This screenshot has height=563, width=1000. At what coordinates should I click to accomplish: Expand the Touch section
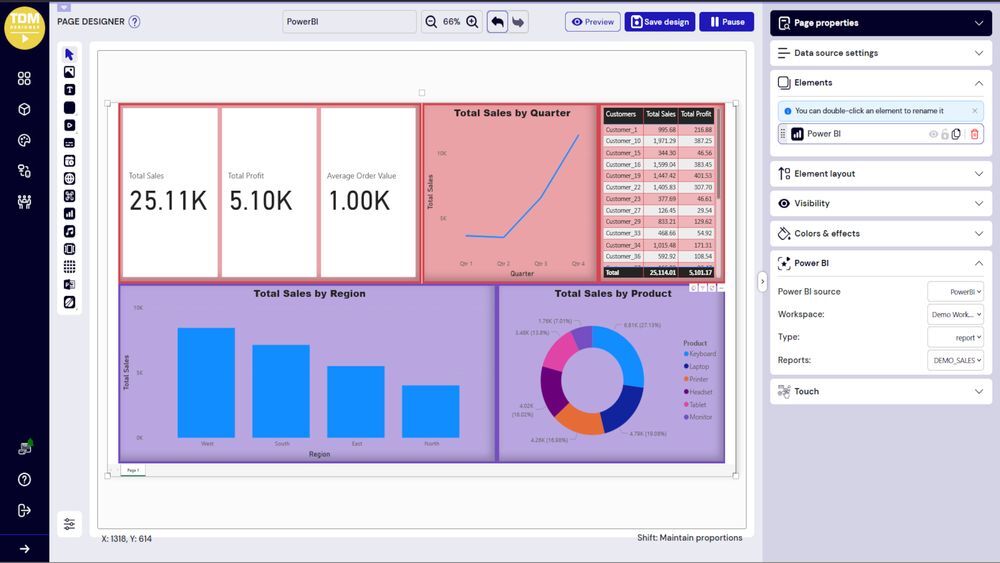881,391
